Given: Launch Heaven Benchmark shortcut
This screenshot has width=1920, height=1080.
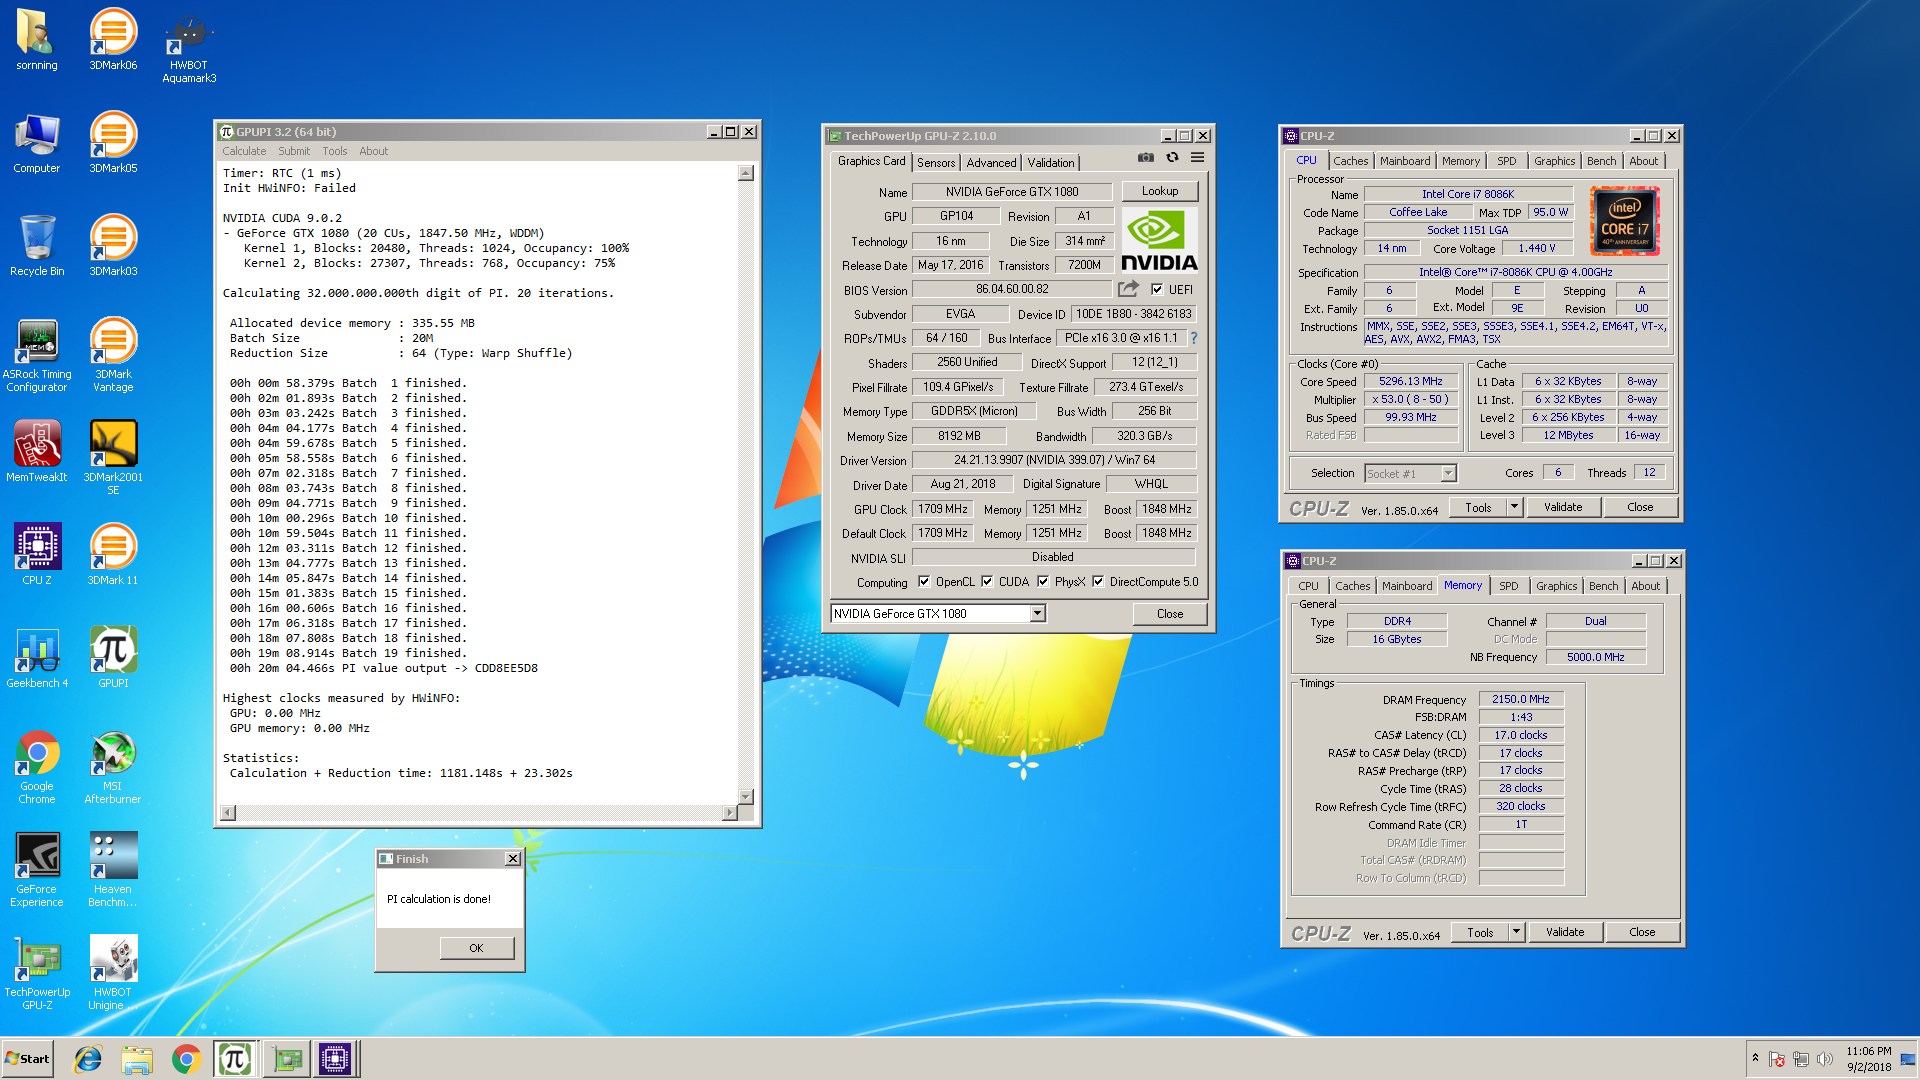Looking at the screenshot, I should tap(113, 871).
